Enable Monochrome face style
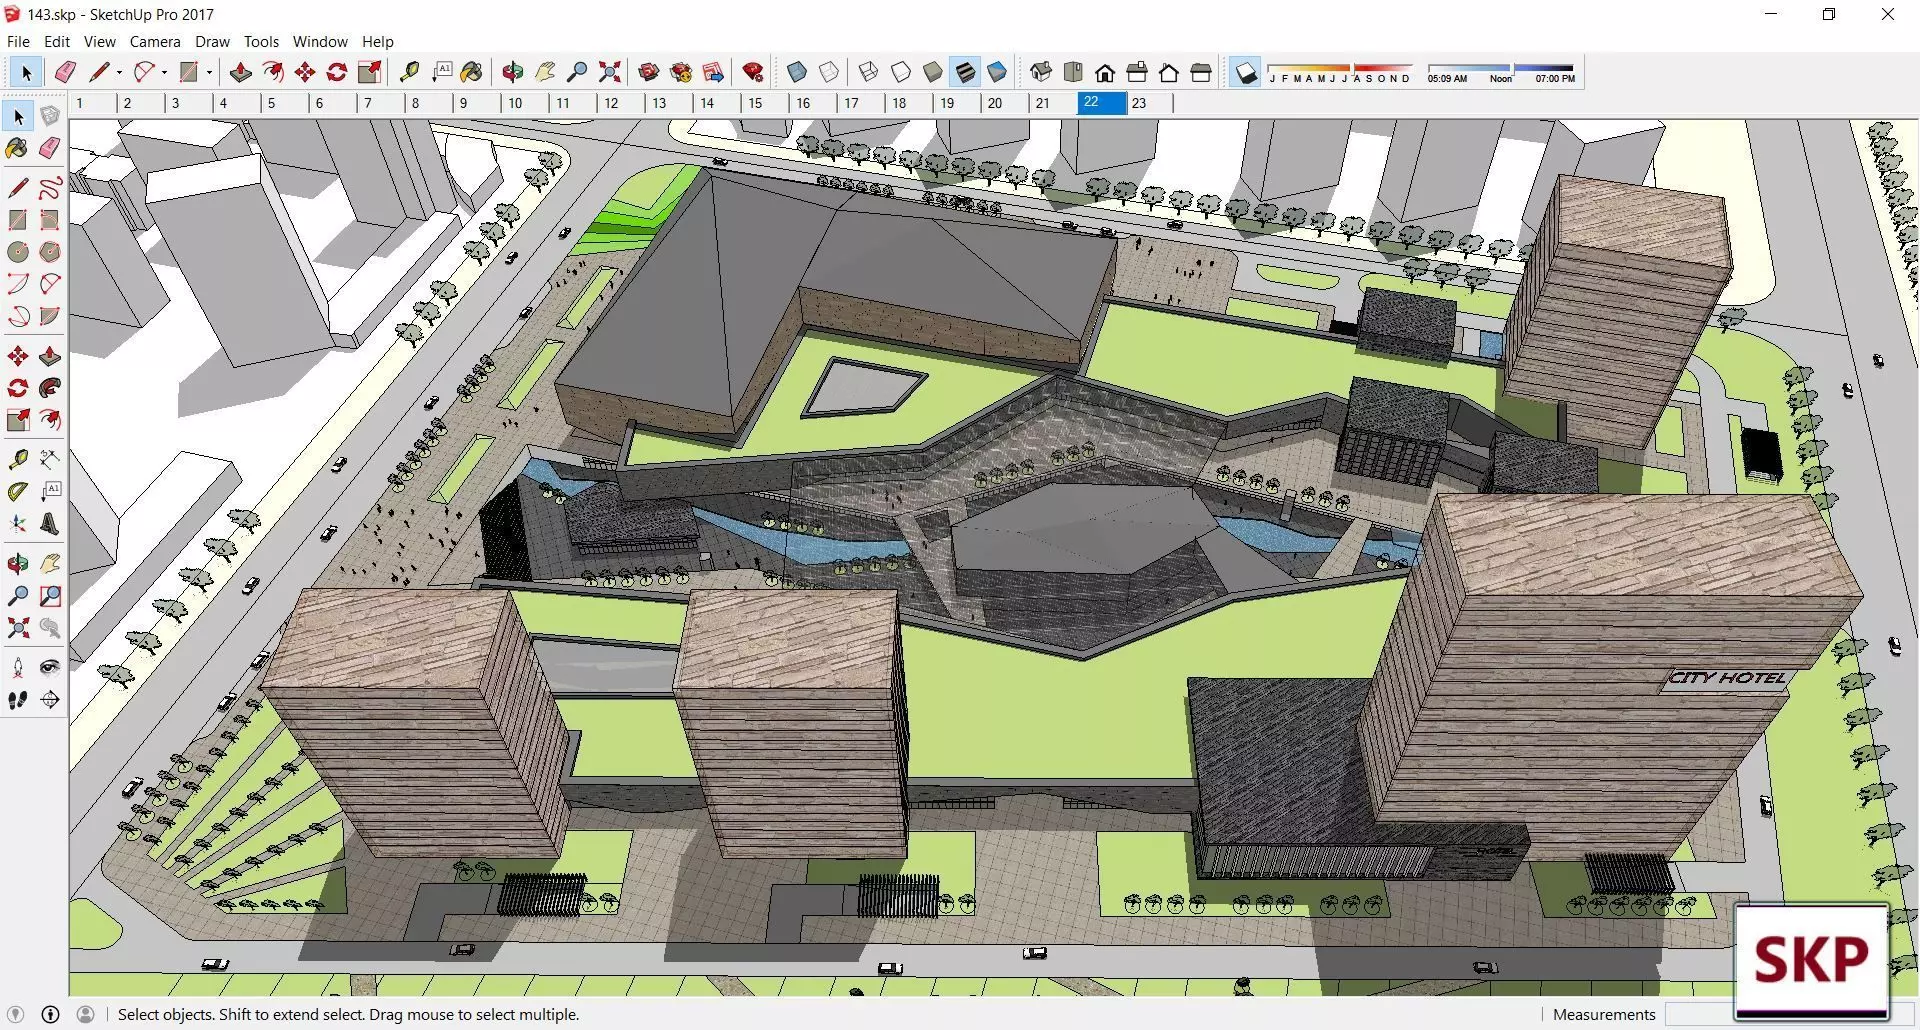The width and height of the screenshot is (1920, 1030). coord(997,72)
